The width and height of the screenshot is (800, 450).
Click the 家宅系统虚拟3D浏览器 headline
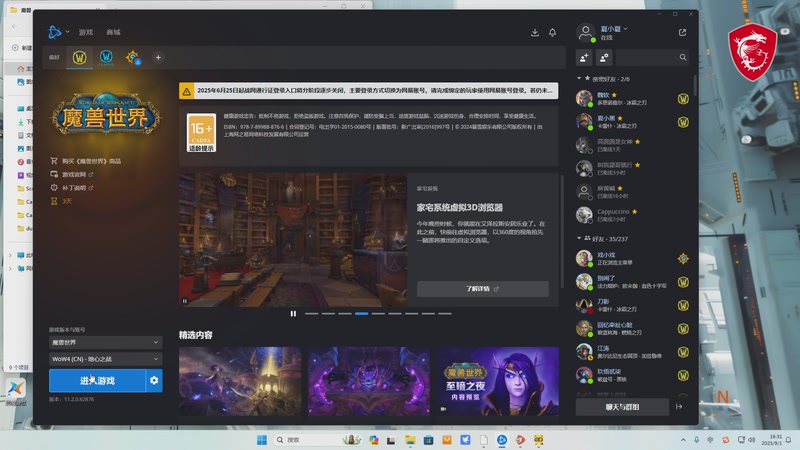point(460,208)
